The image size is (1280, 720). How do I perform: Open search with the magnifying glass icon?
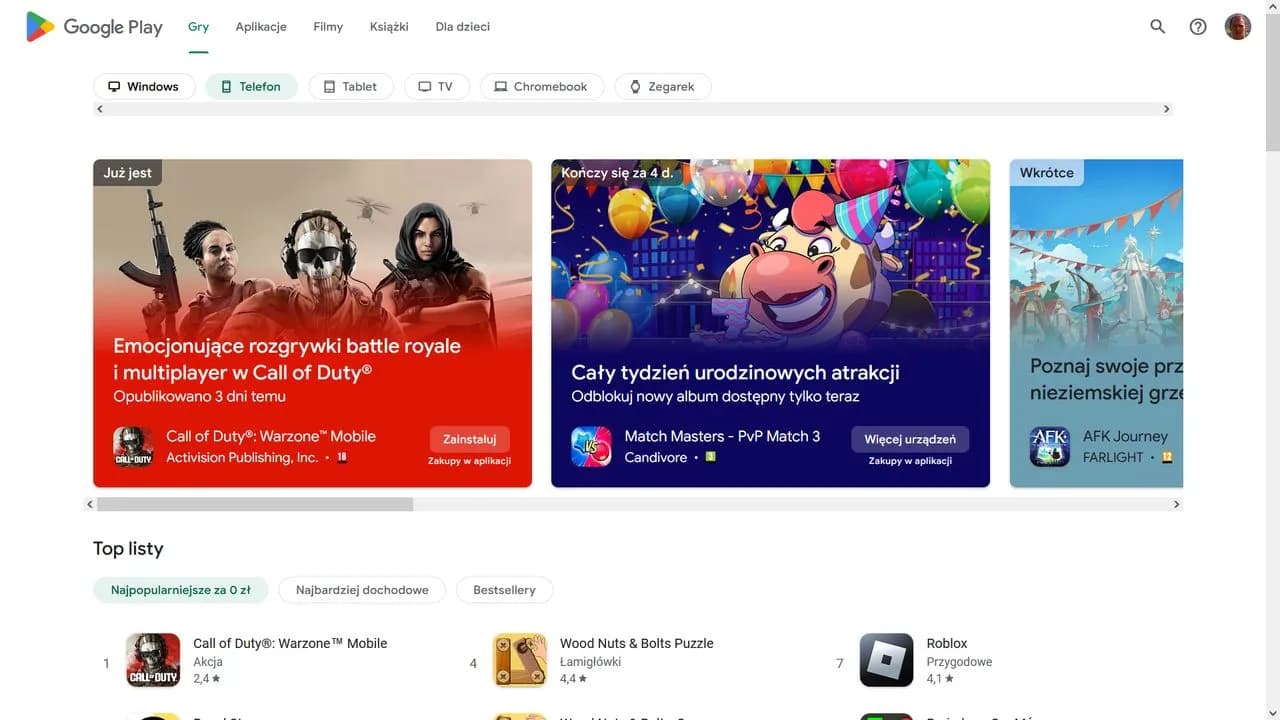tap(1157, 26)
